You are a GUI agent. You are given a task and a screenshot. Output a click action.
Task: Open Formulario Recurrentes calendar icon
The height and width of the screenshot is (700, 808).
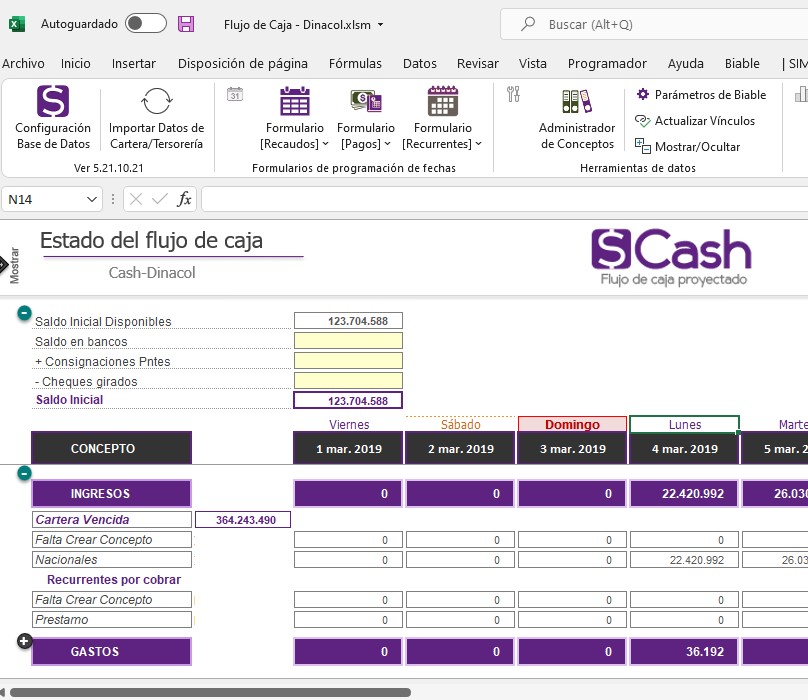[x=443, y=101]
